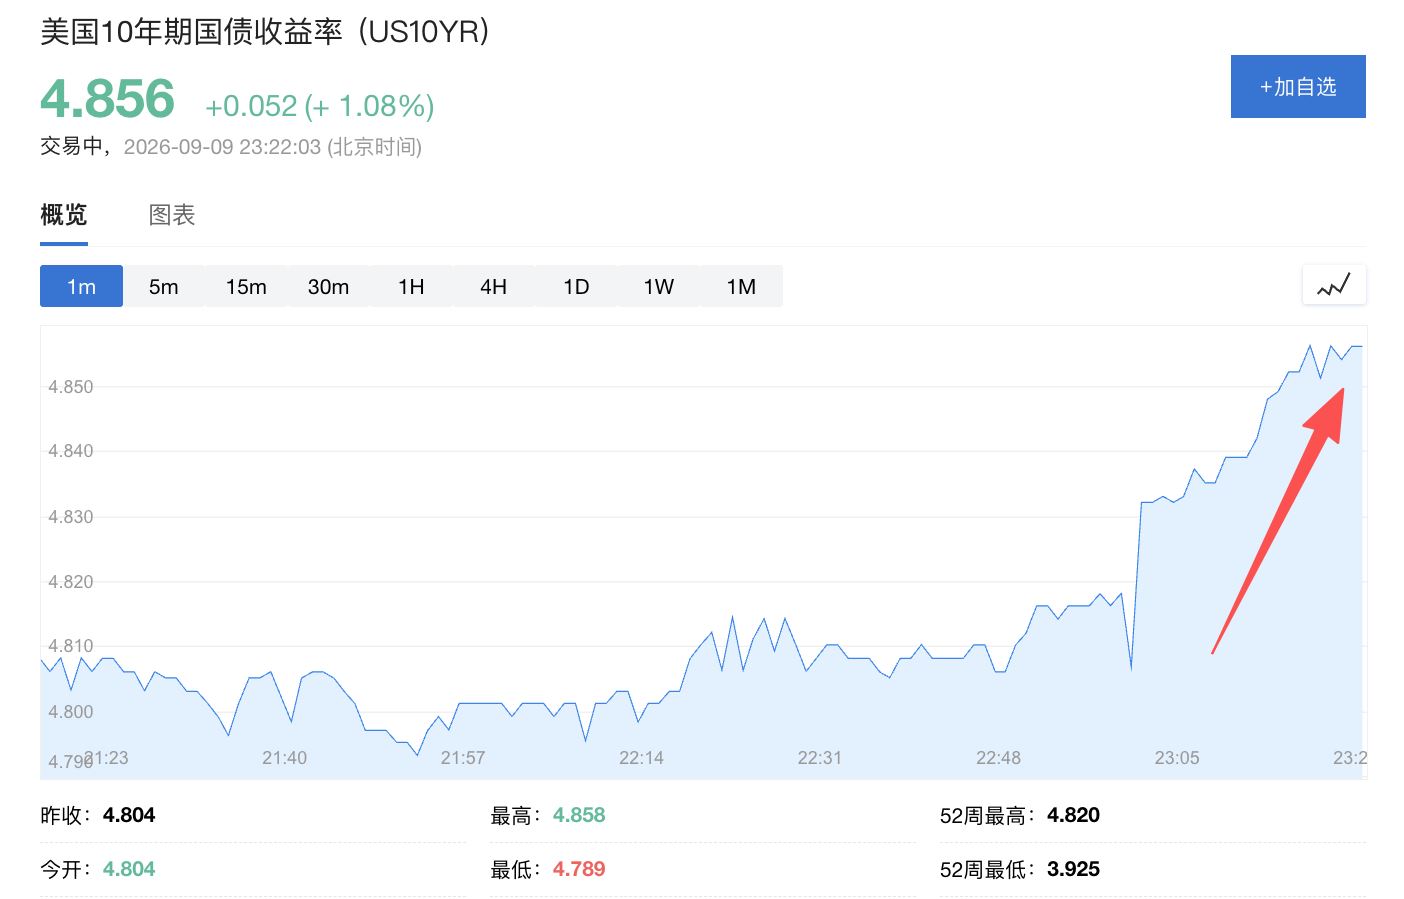
Task: Click the 昨收 value 4.804
Action: (x=129, y=815)
